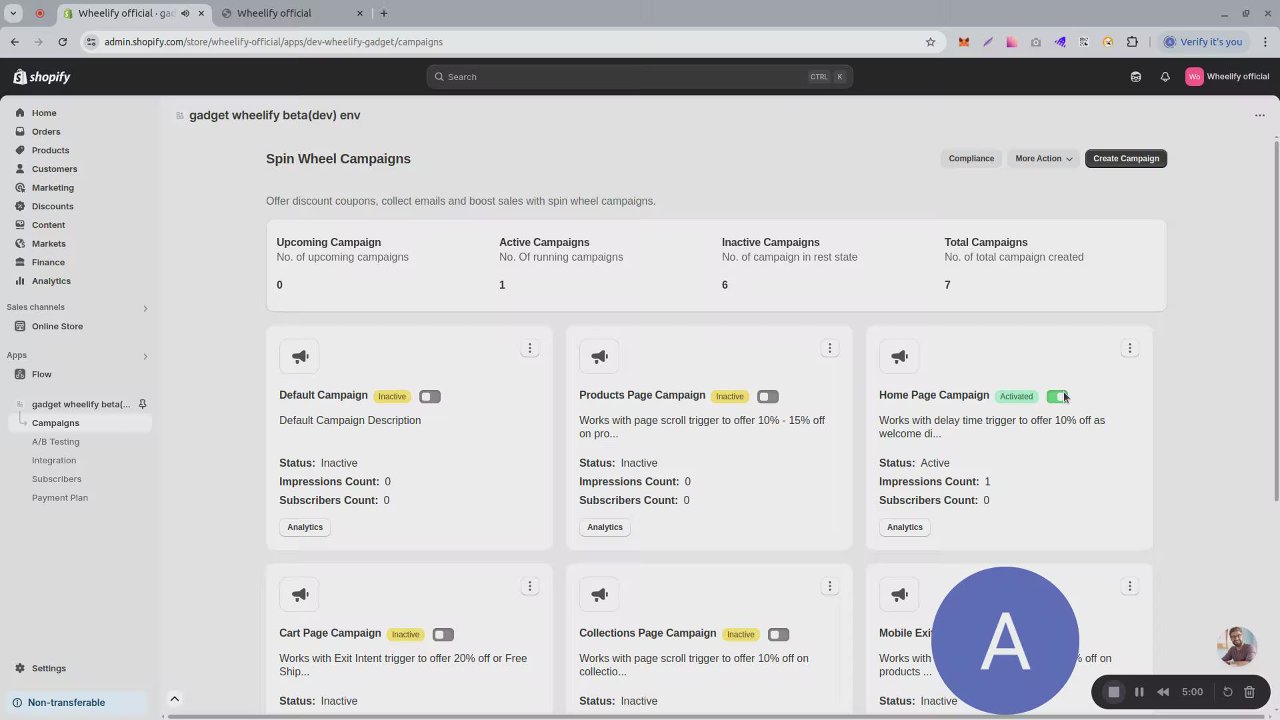
Task: Open Mobile Exit campaign card options menu
Action: [x=1130, y=586]
